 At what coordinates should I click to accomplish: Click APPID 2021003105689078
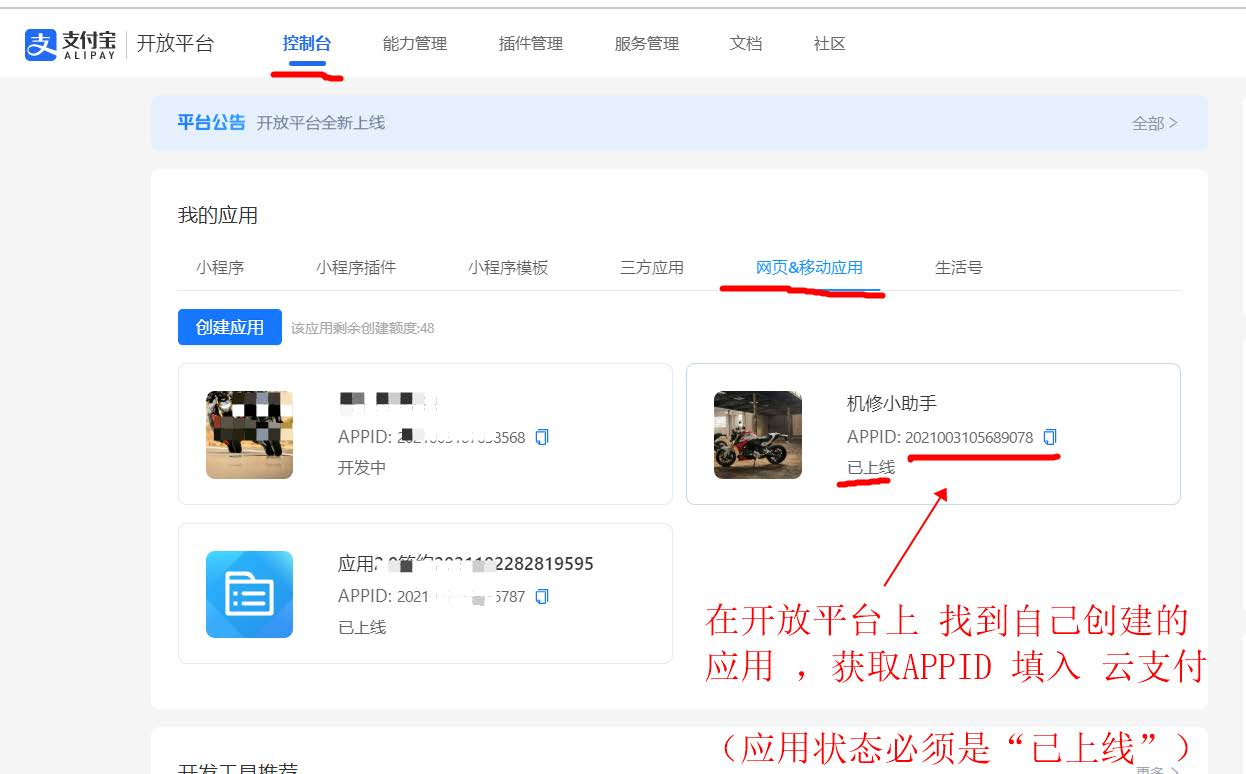tap(969, 438)
